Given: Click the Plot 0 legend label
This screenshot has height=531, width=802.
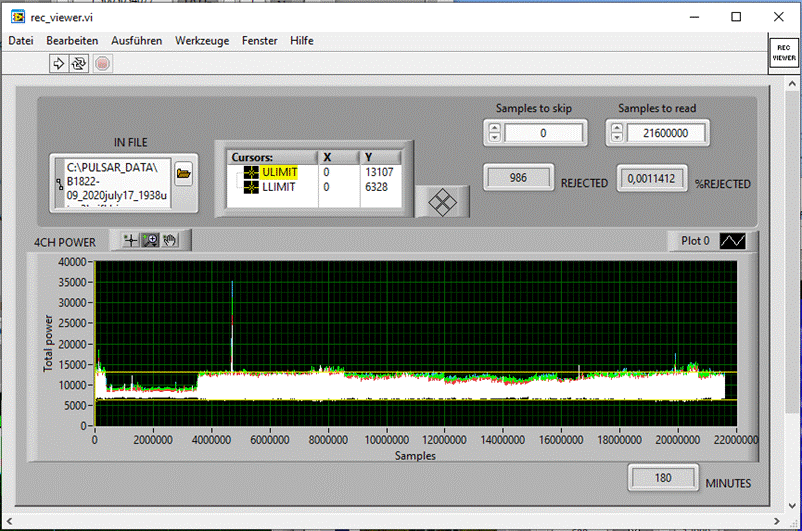Looking at the screenshot, I should pos(695,240).
